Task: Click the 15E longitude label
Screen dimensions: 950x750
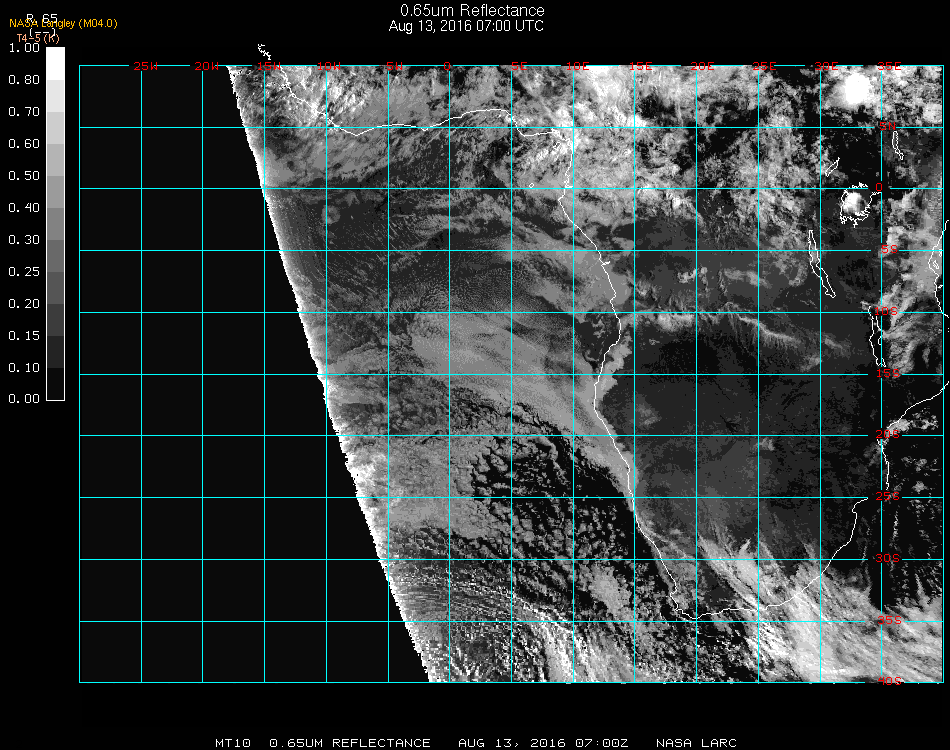Action: (640, 66)
